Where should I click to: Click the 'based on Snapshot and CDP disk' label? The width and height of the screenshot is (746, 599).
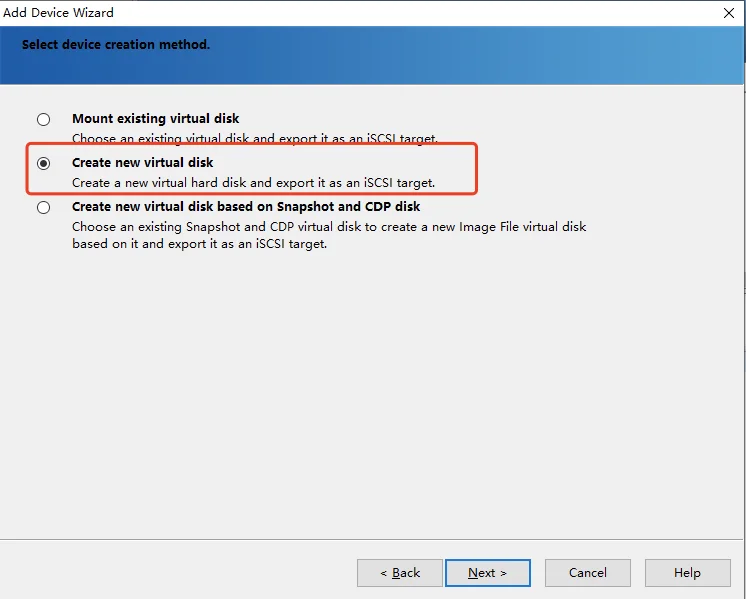[318, 206]
